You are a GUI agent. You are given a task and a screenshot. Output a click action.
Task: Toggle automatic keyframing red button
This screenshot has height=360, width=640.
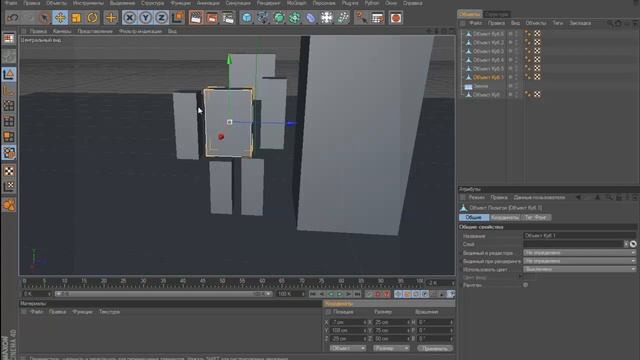tap(378, 294)
